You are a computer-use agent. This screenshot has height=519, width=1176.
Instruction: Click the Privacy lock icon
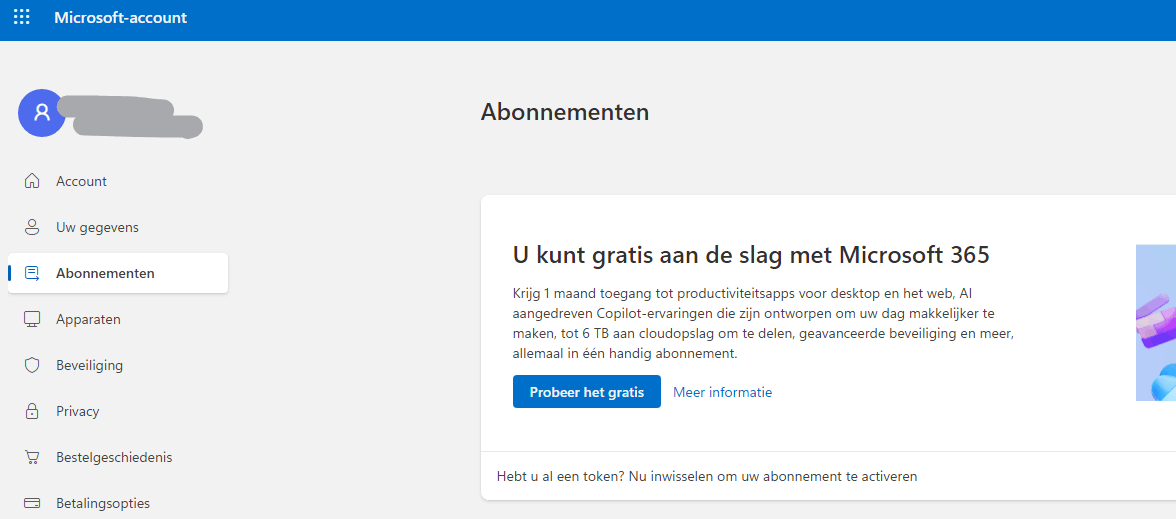pos(32,411)
